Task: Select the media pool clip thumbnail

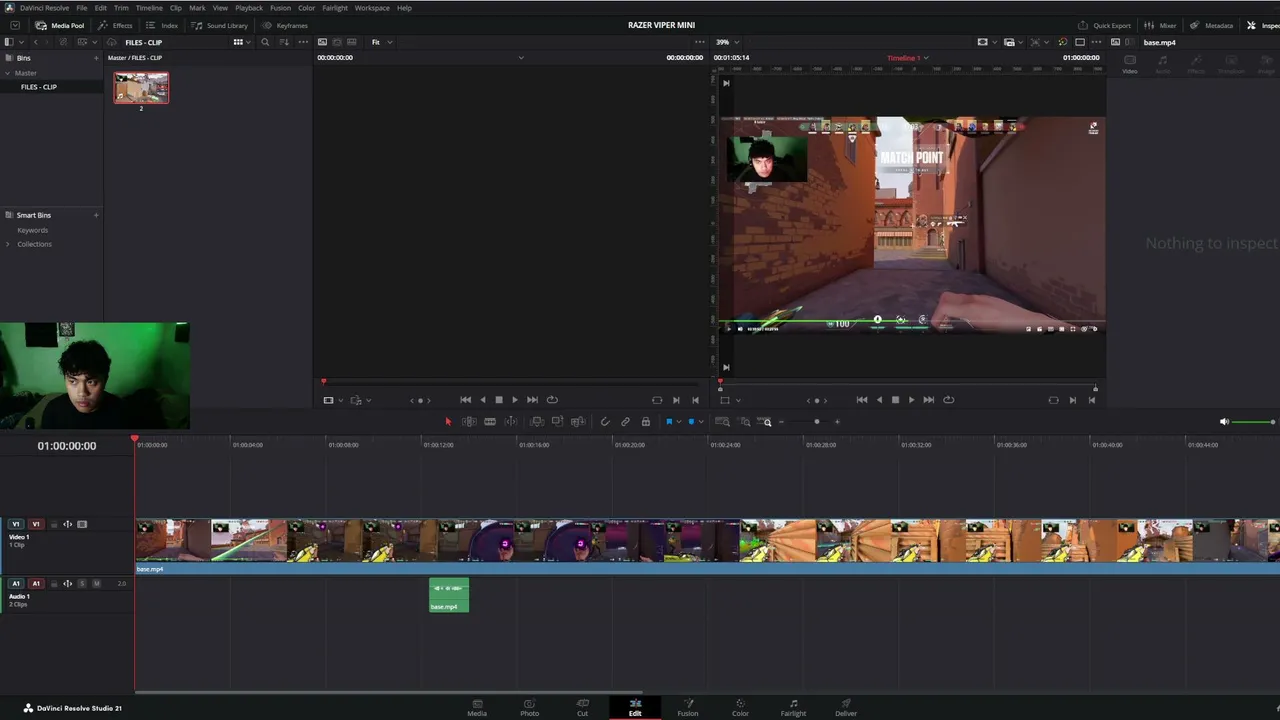Action: point(141,88)
